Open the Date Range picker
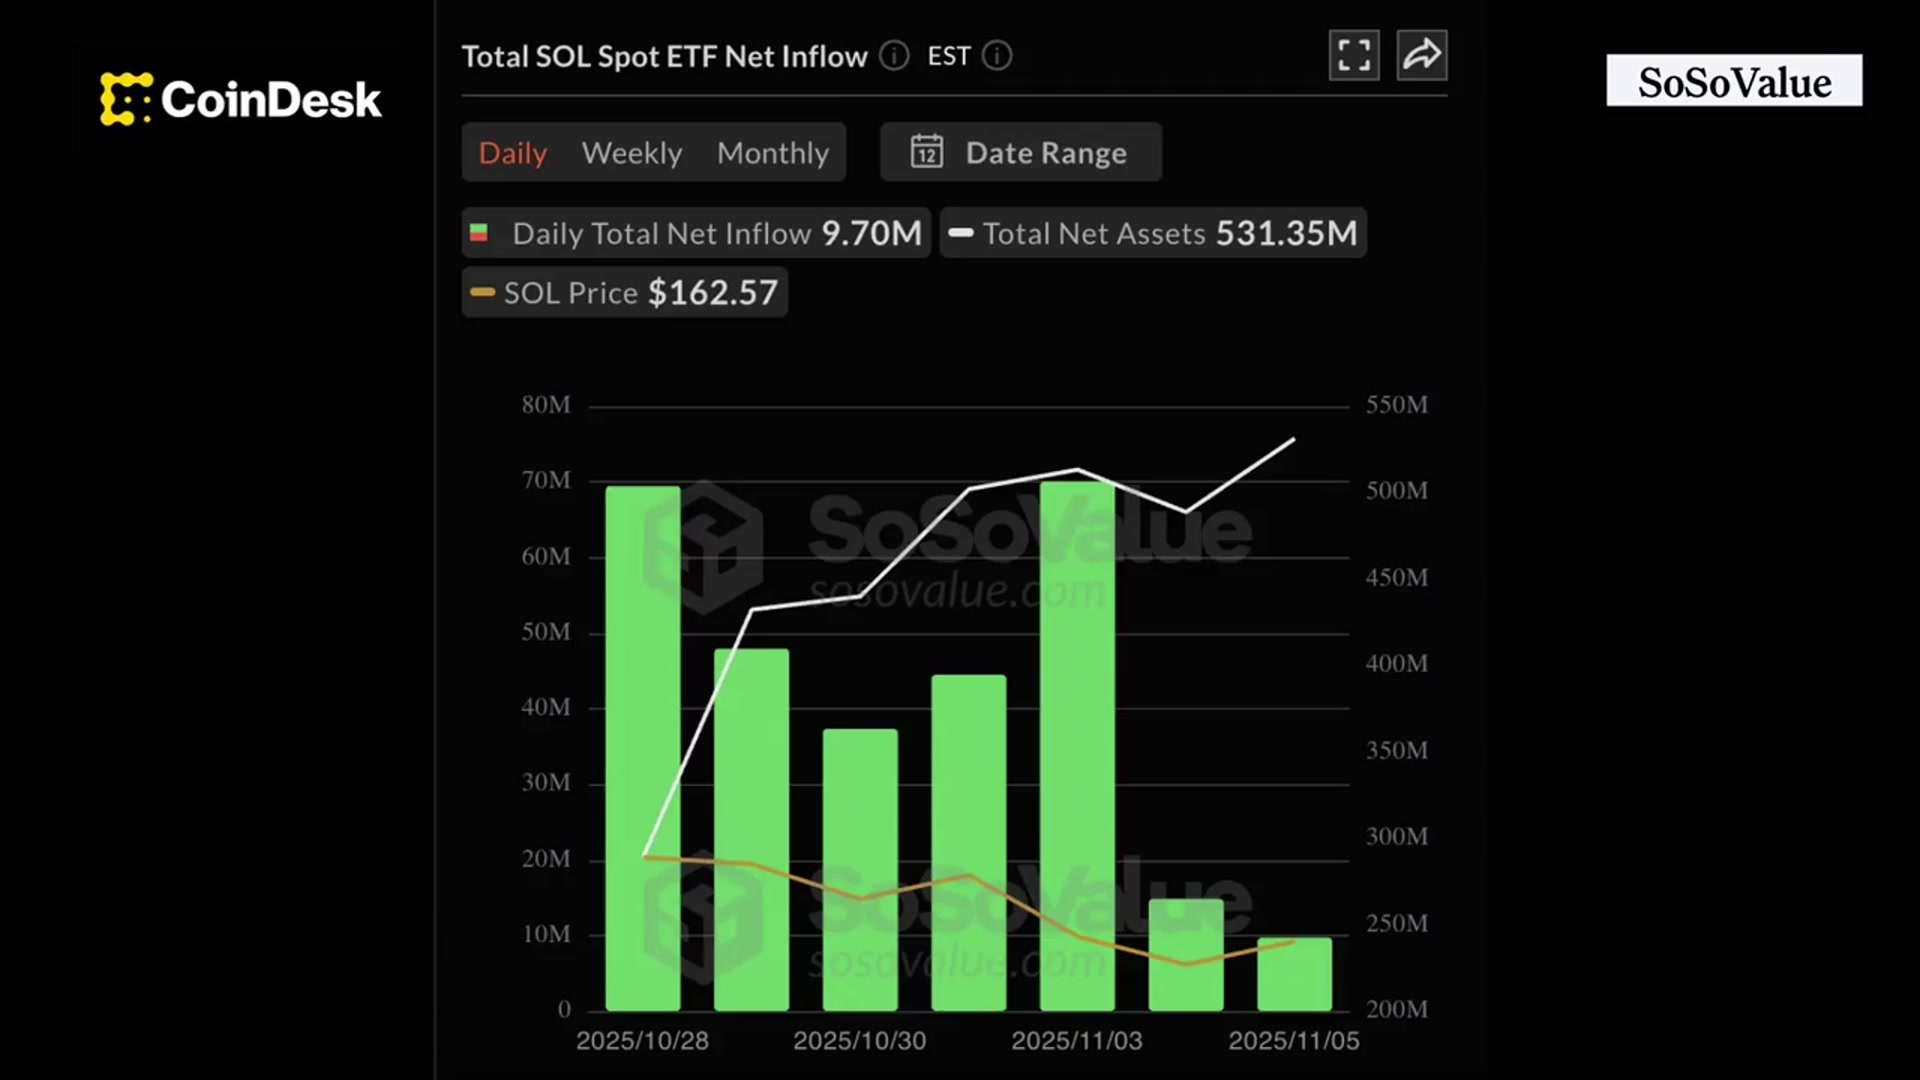This screenshot has height=1080, width=1920. pos(1020,152)
